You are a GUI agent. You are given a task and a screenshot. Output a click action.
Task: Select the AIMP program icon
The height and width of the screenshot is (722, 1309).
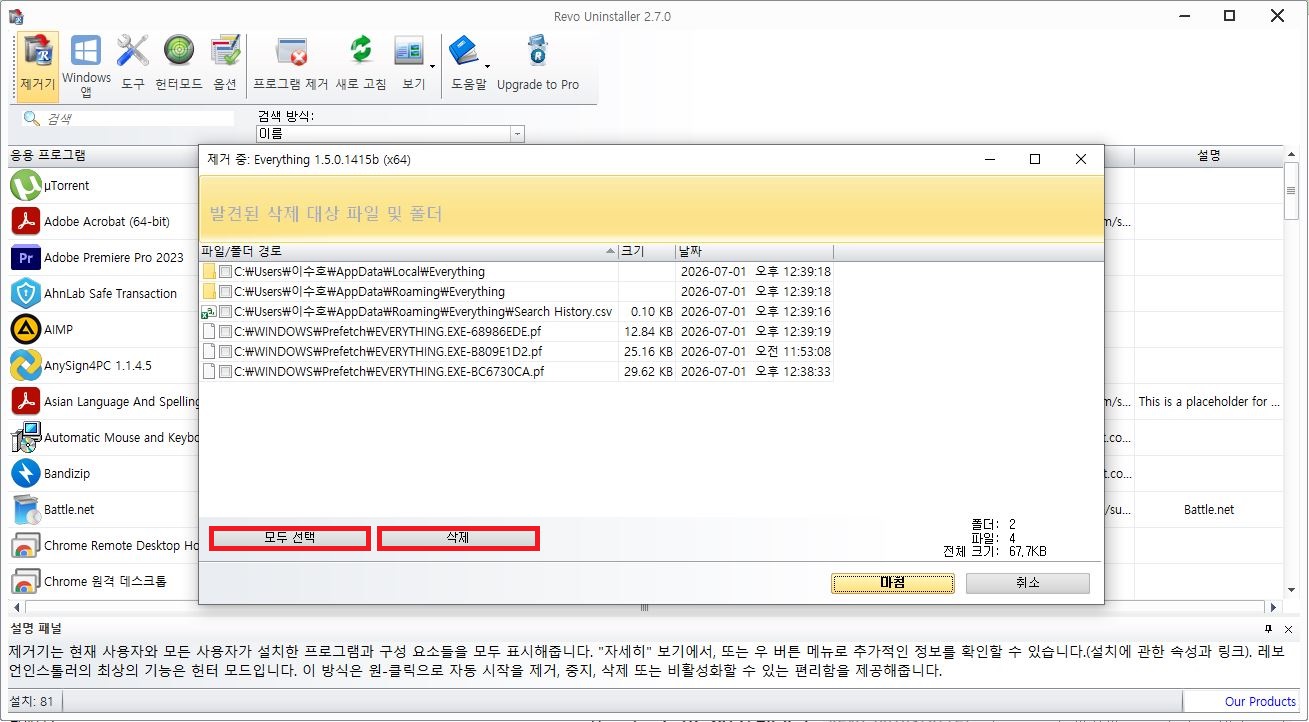pyautogui.click(x=26, y=330)
